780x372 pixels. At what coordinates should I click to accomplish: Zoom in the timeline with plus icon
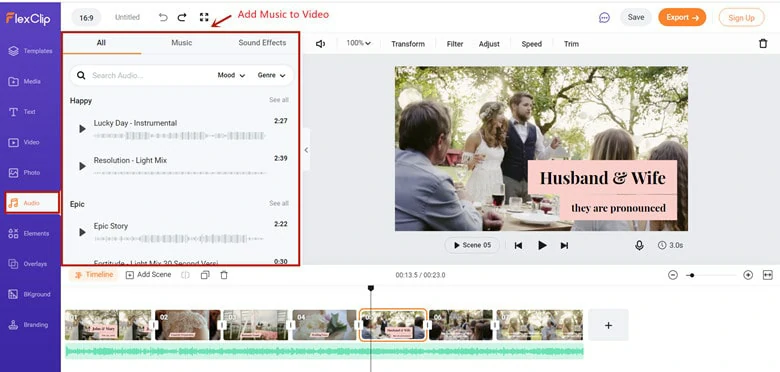[748, 275]
